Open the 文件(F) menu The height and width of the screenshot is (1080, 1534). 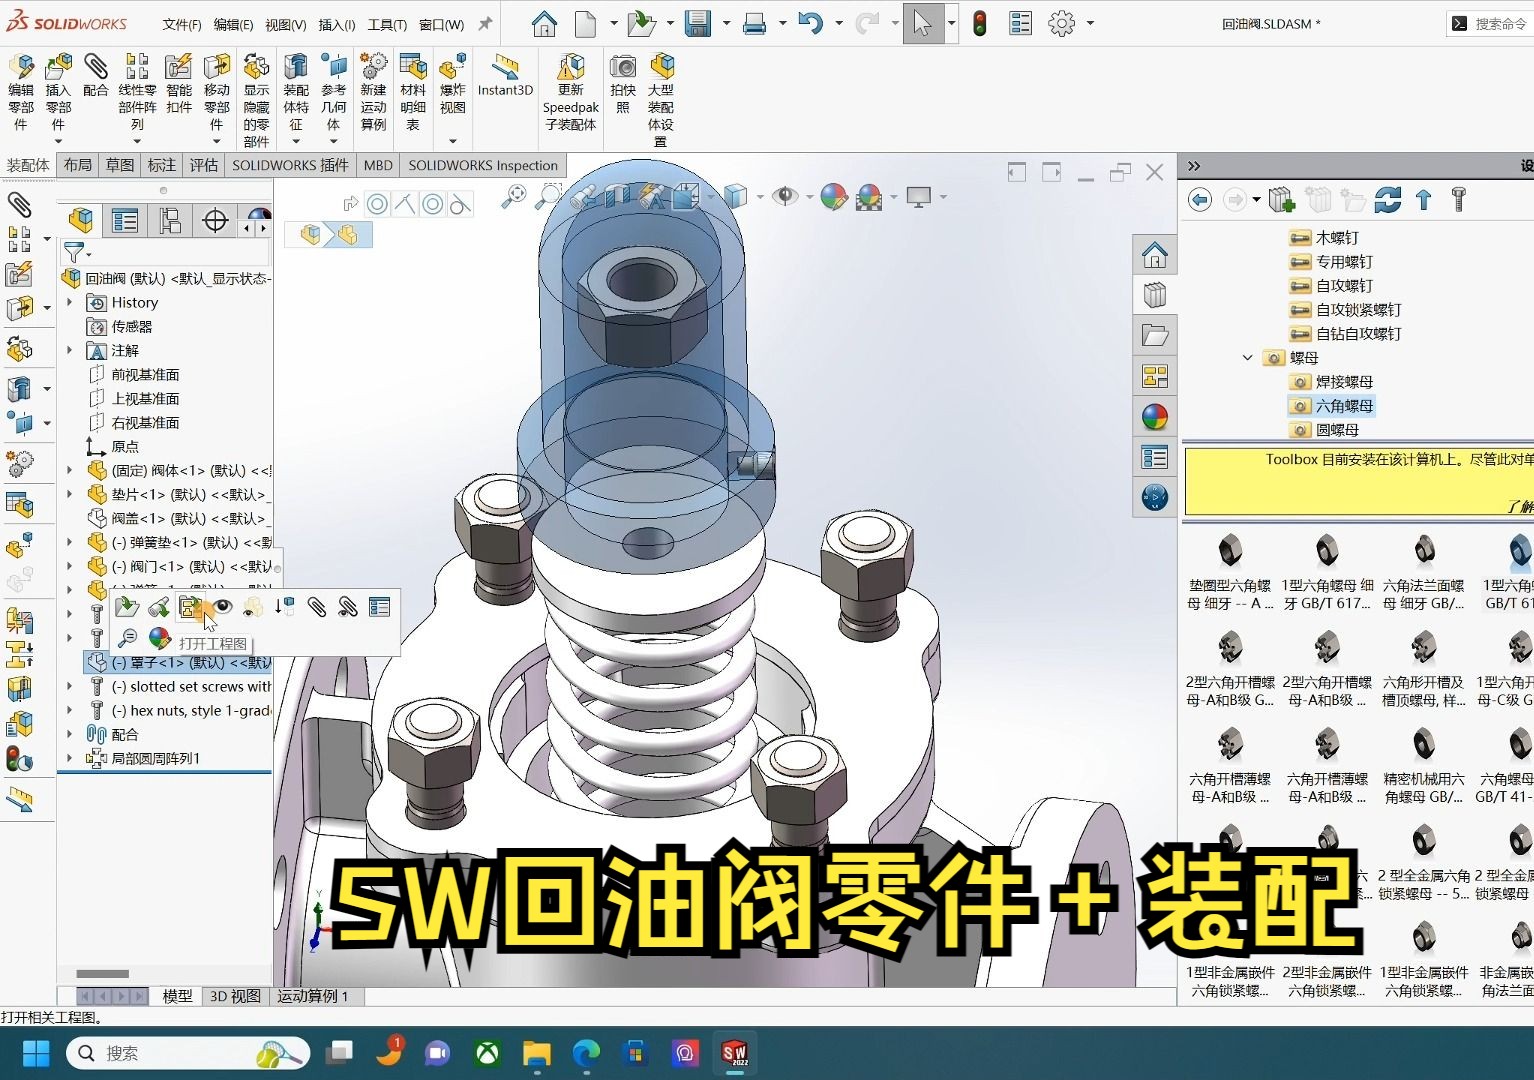[182, 24]
